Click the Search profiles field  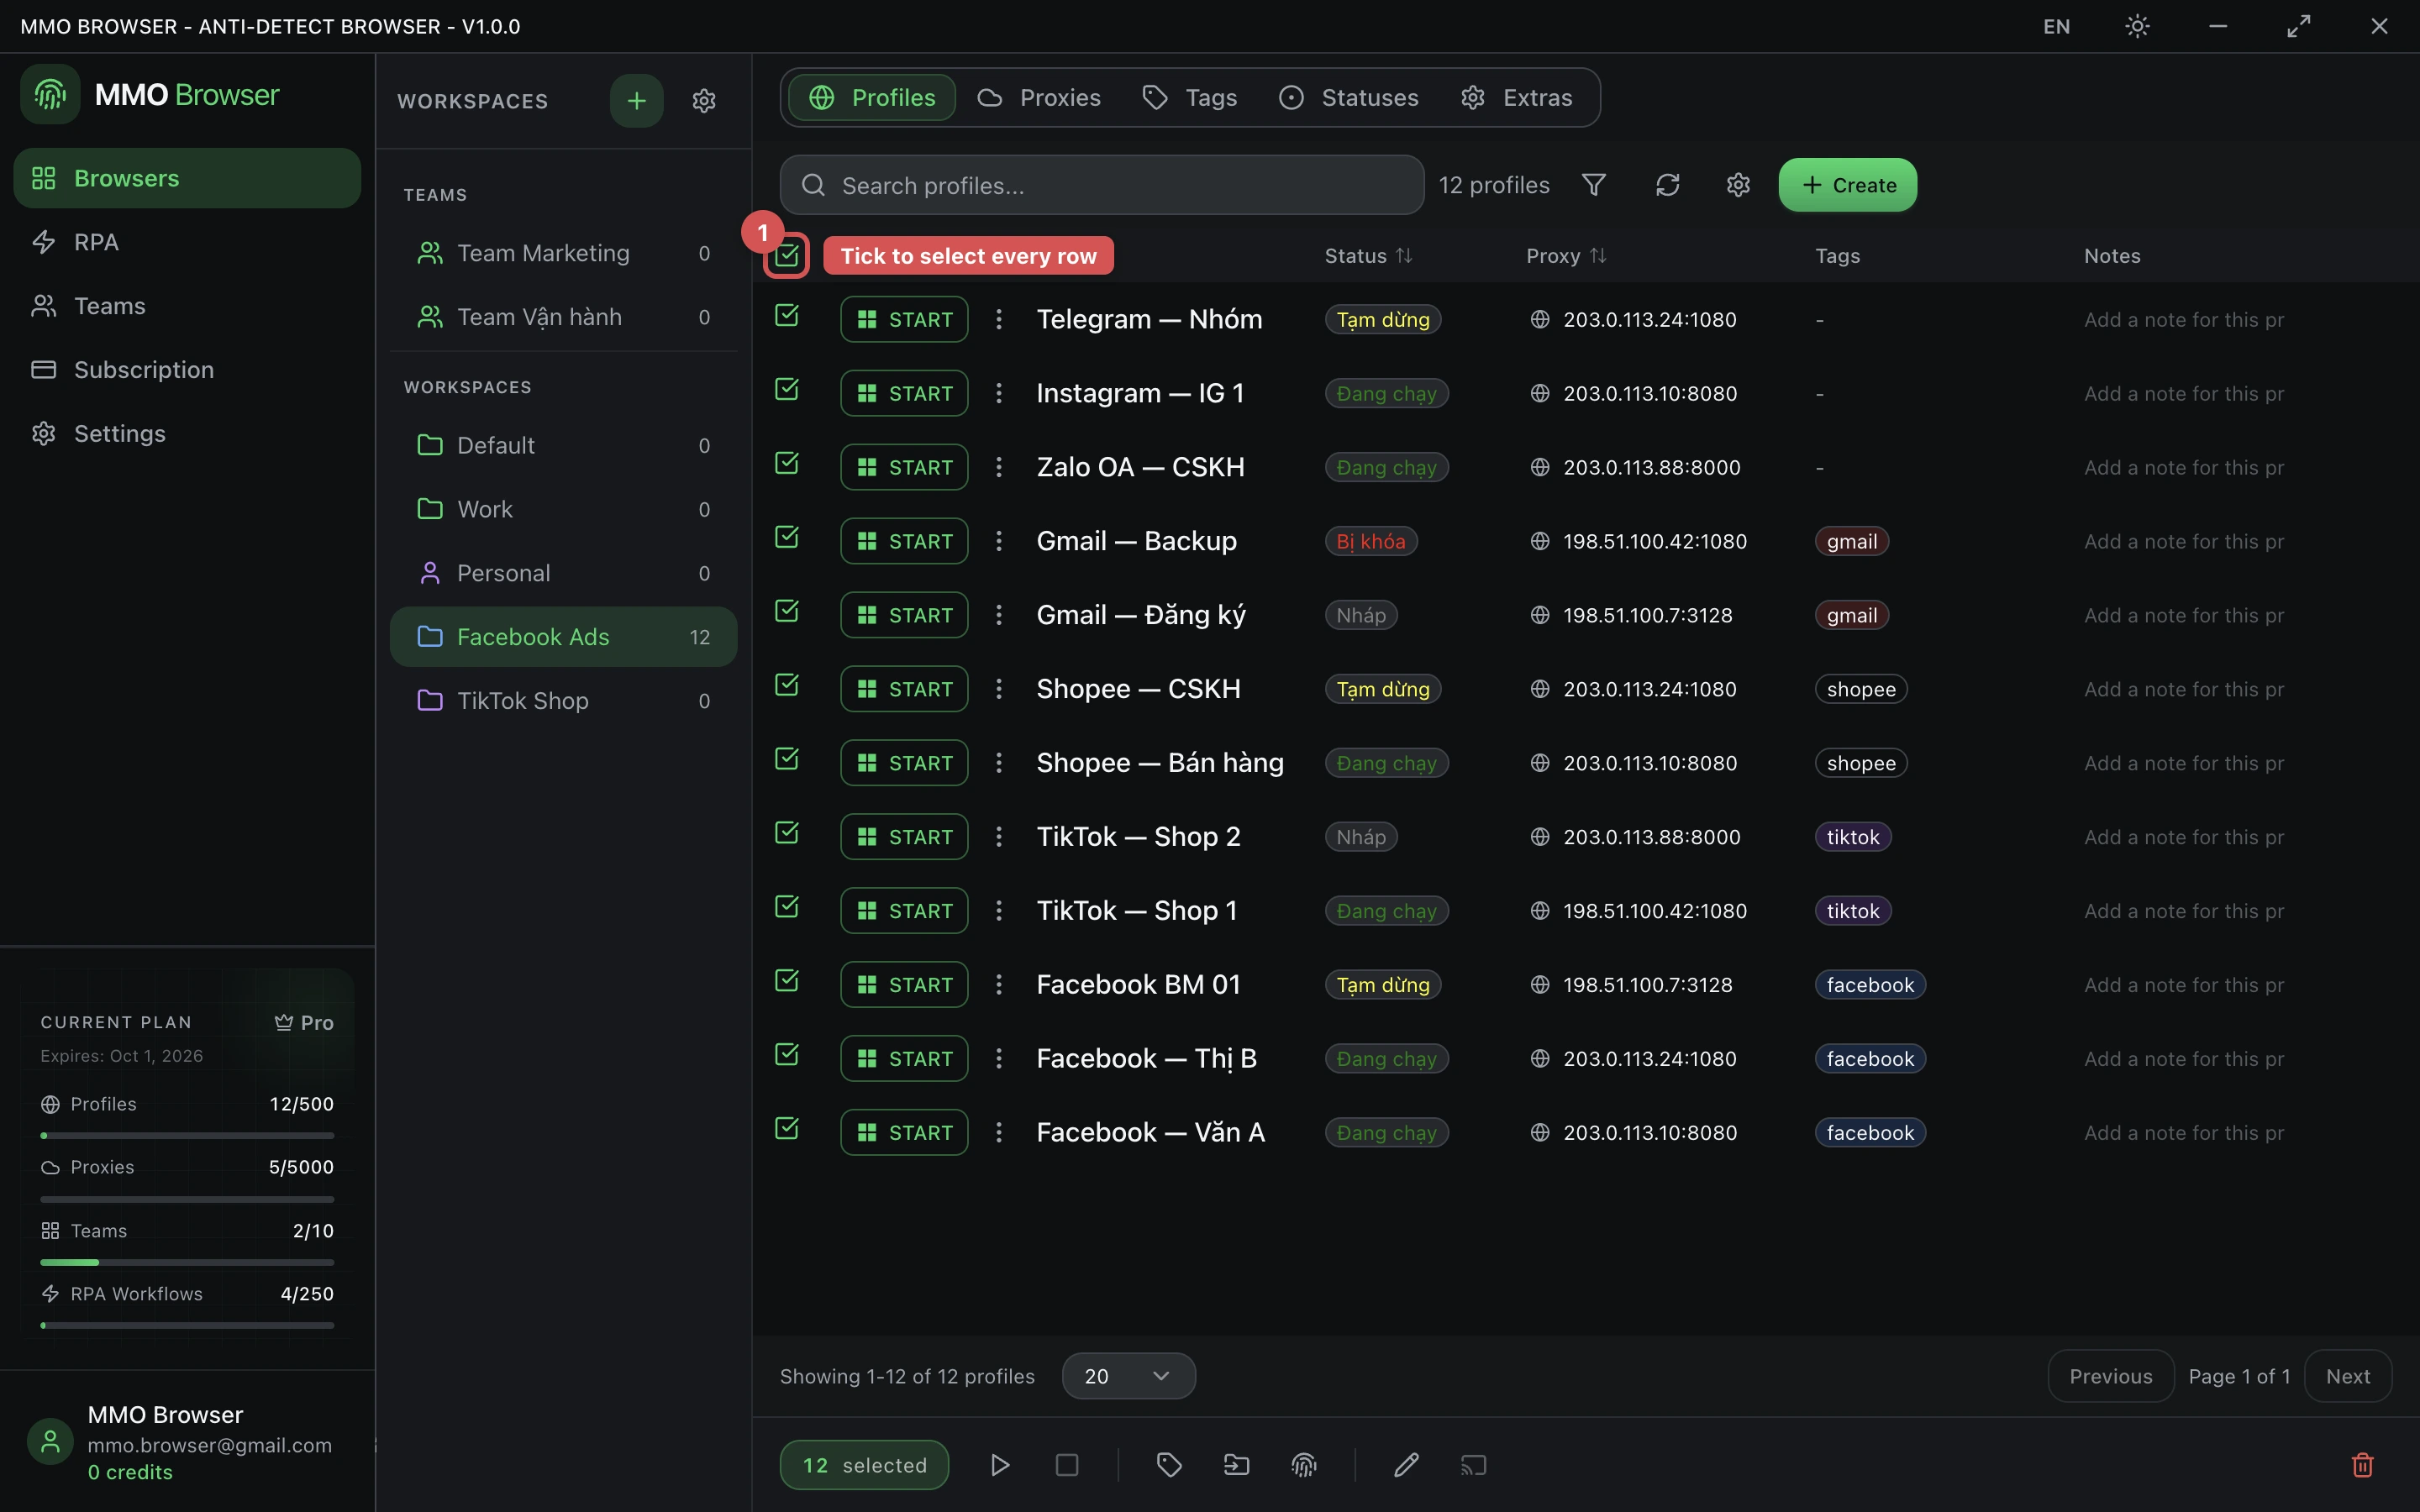[1101, 185]
